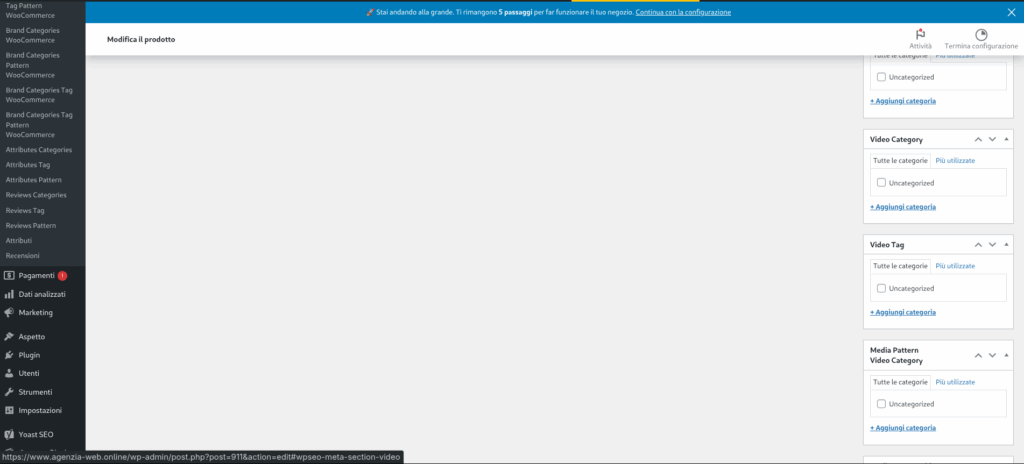The width and height of the screenshot is (1024, 464).
Task: Collapse the Video Category panel
Action: (x=1006, y=139)
